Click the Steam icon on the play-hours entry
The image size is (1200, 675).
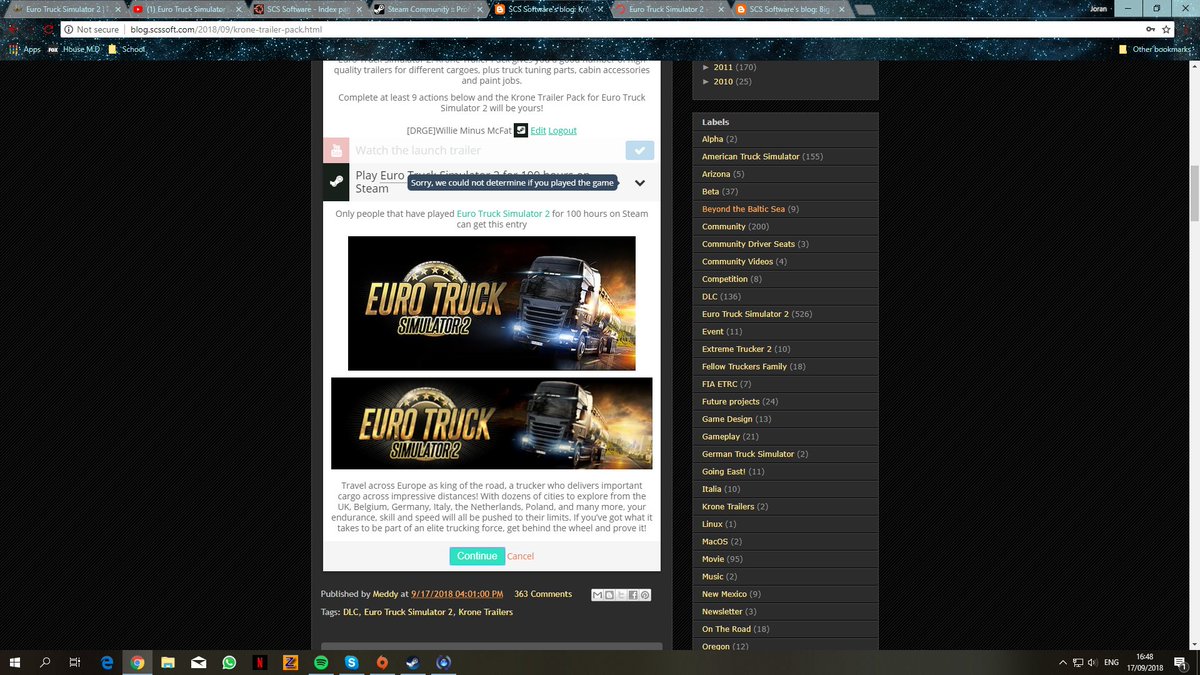pyautogui.click(x=336, y=183)
